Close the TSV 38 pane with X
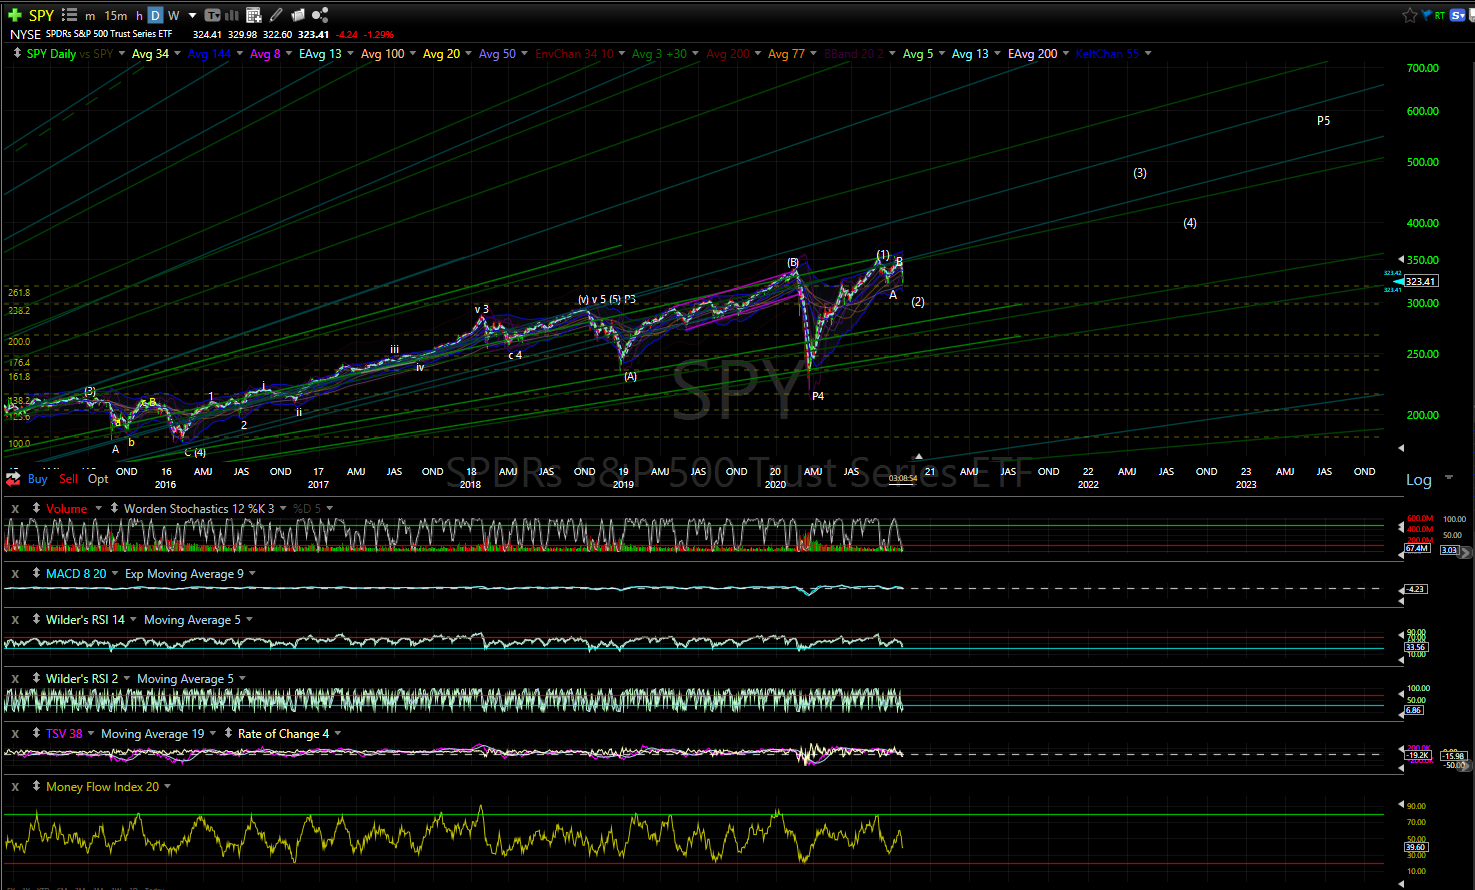 (x=15, y=734)
